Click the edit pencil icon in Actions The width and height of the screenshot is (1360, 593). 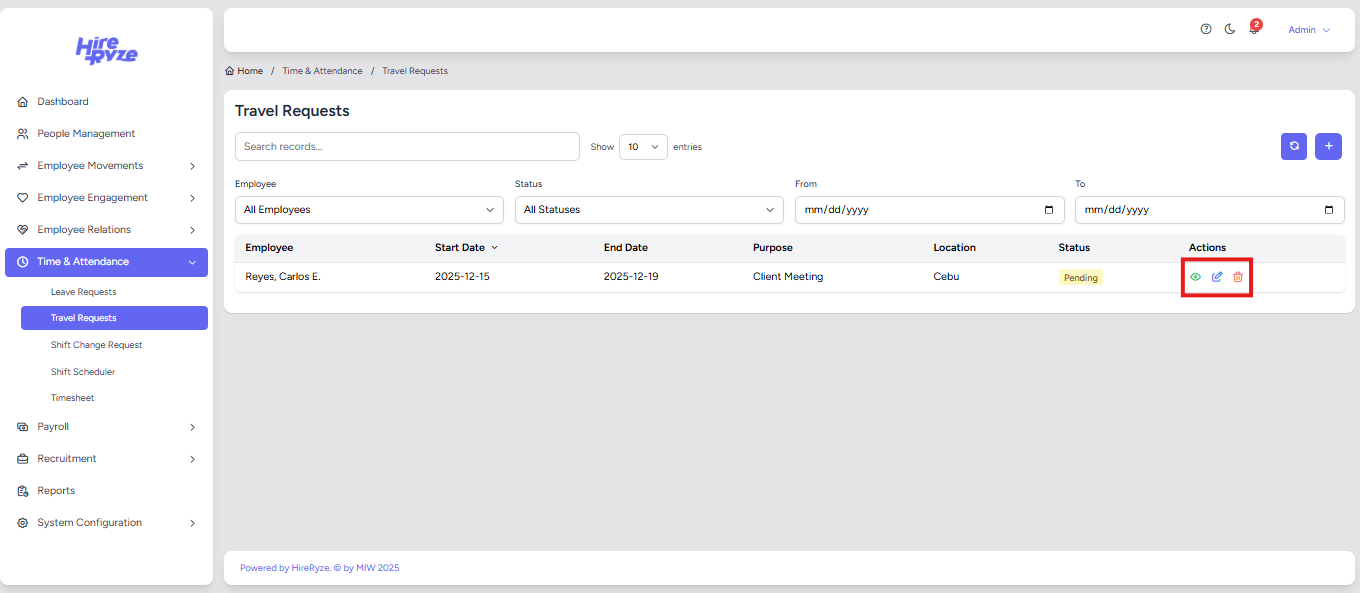[1217, 277]
